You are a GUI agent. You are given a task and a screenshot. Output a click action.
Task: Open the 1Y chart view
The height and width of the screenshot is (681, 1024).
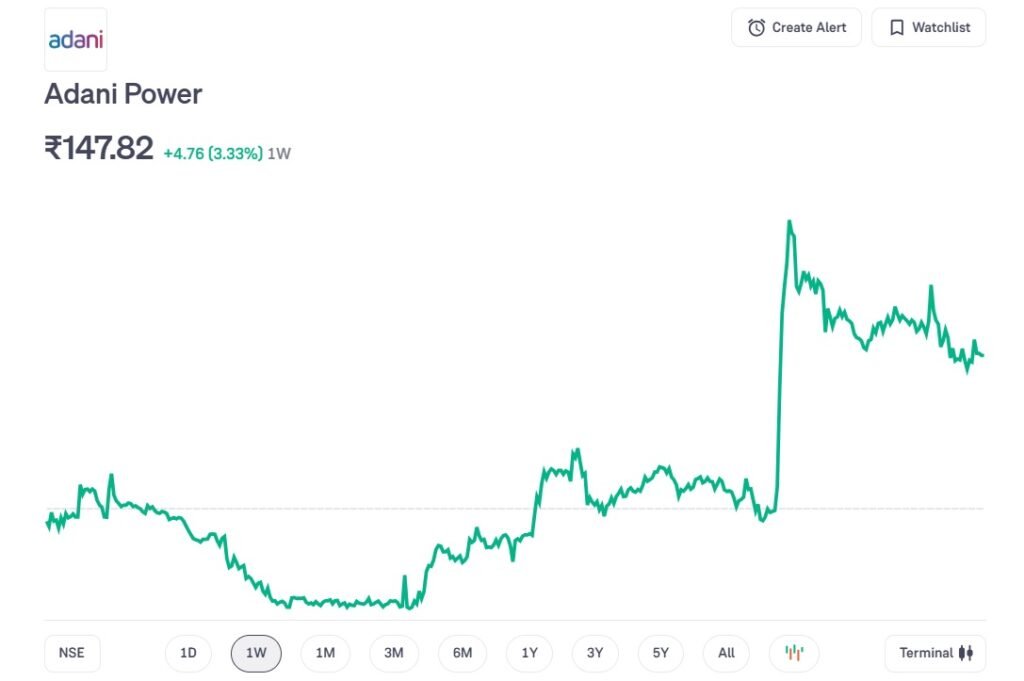pyautogui.click(x=529, y=652)
